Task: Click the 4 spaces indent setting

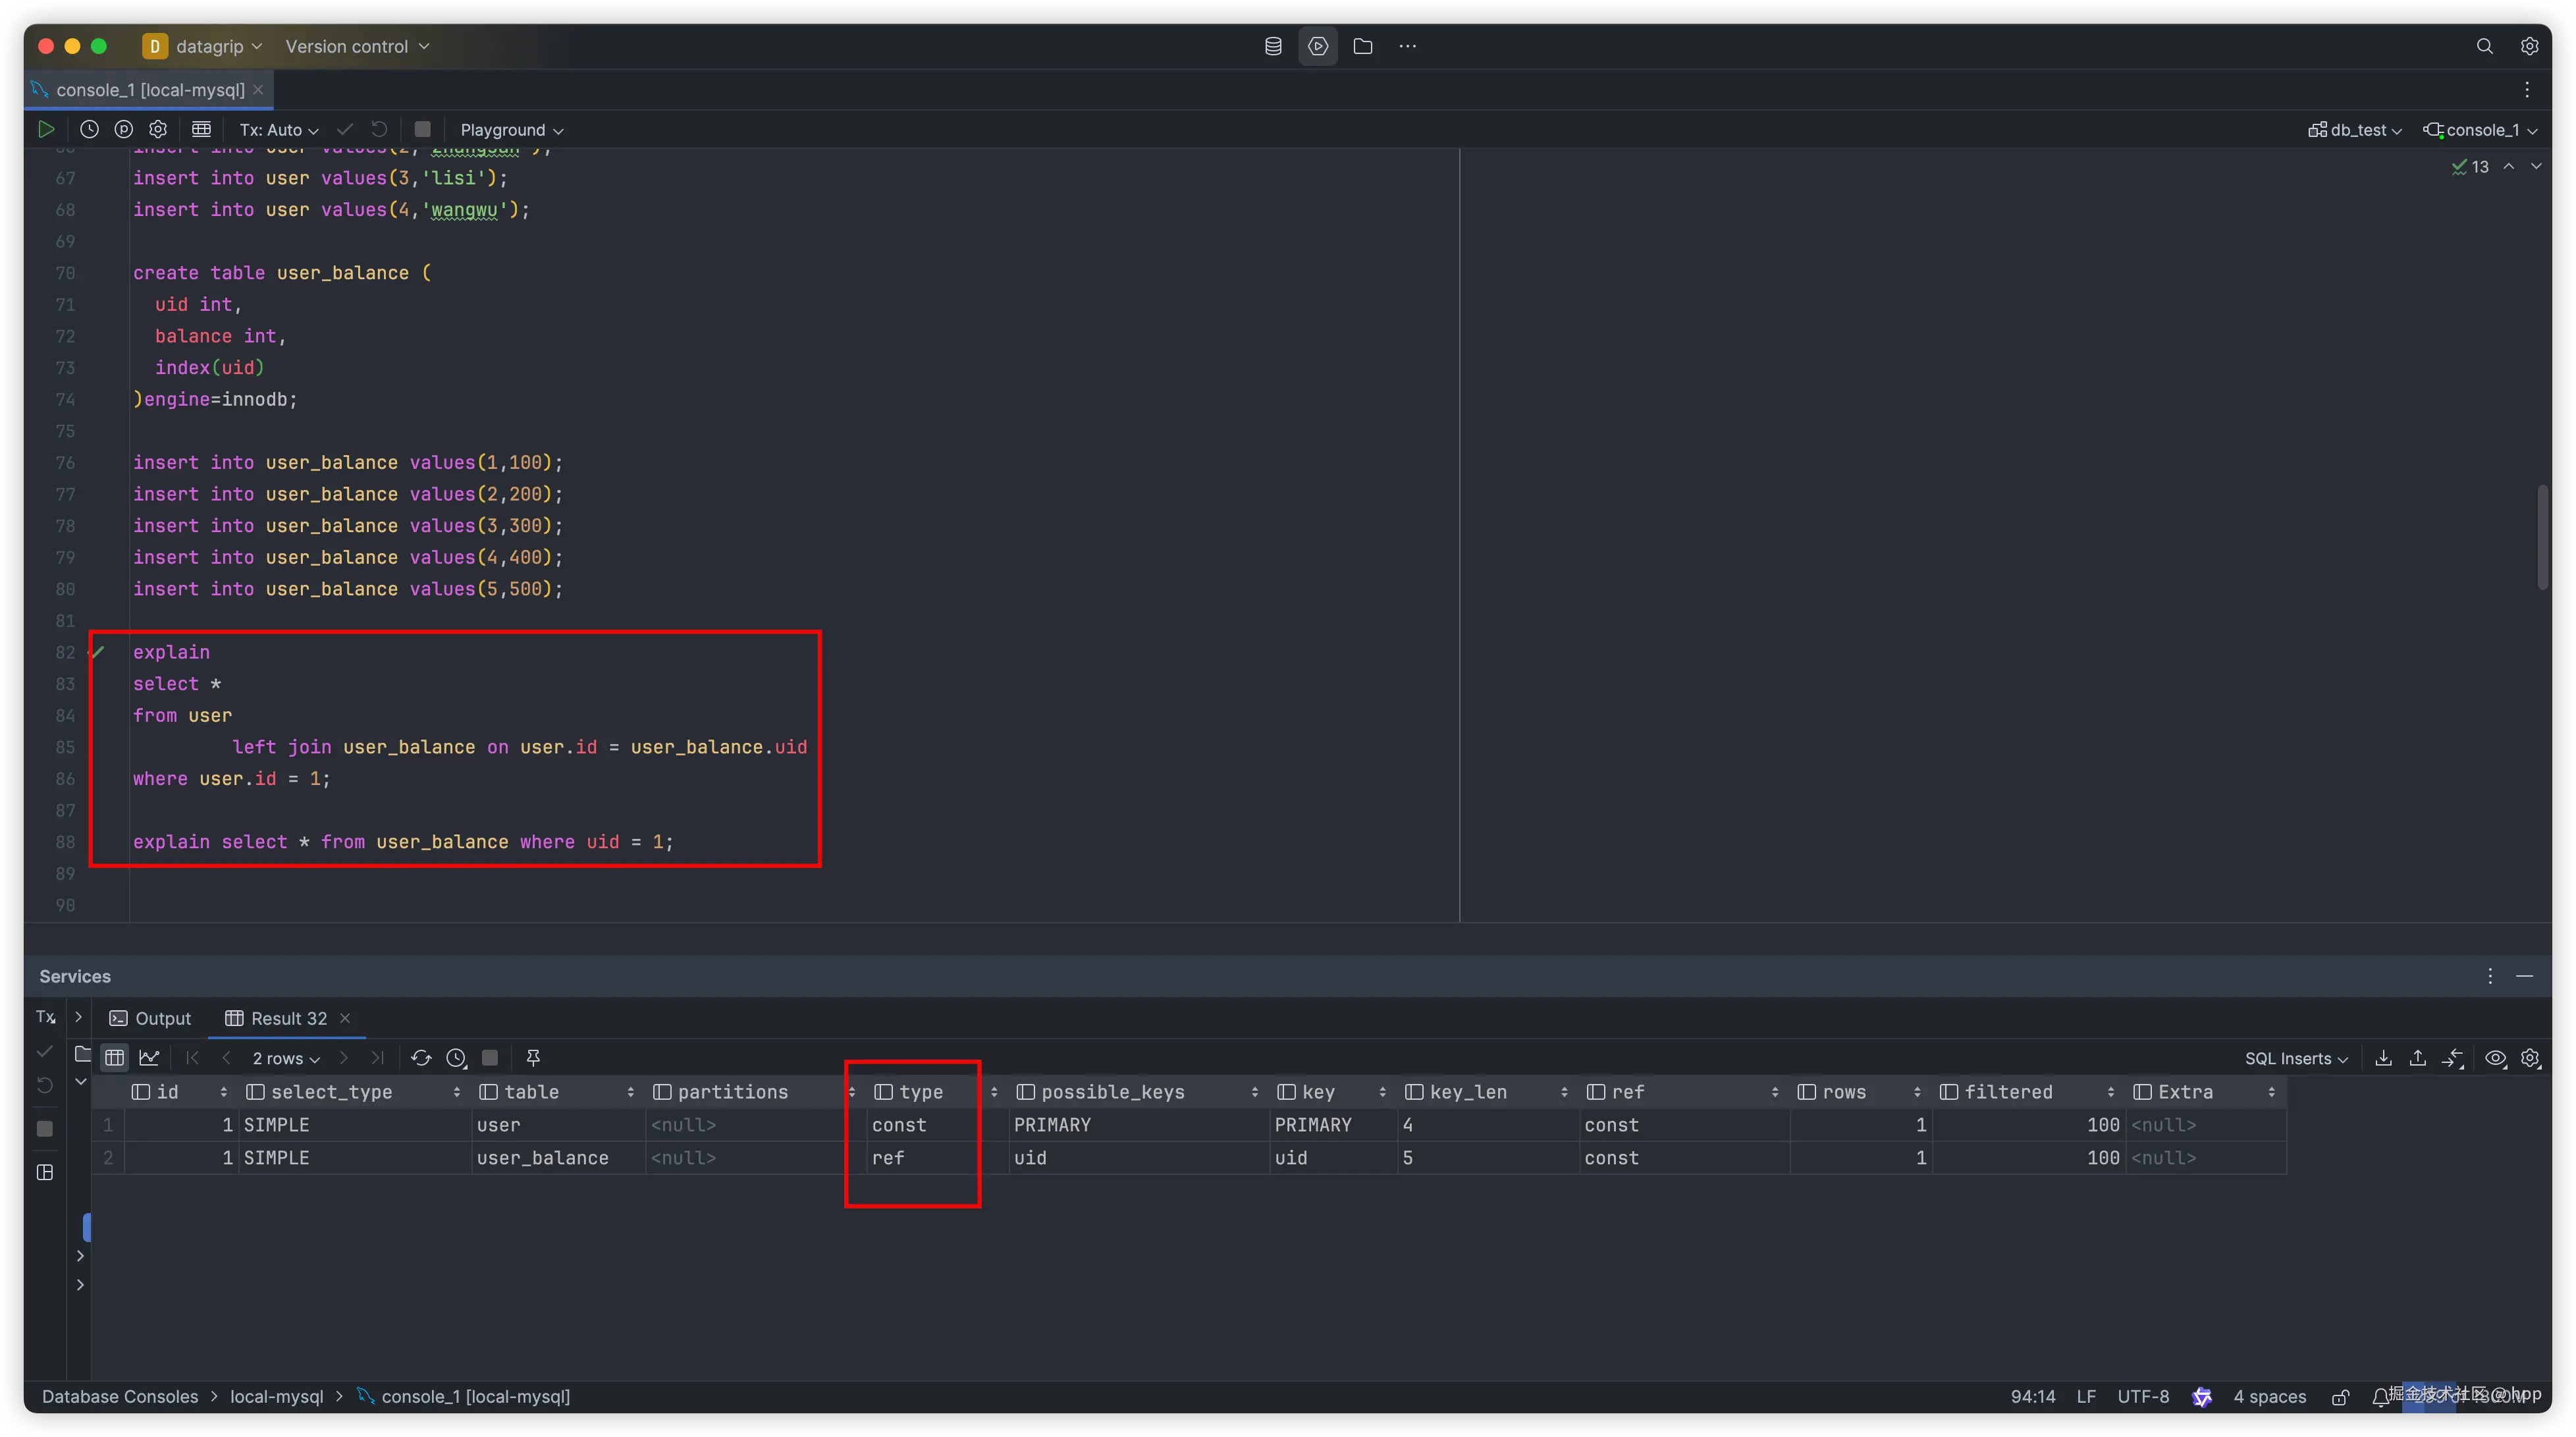Action: [2269, 1396]
